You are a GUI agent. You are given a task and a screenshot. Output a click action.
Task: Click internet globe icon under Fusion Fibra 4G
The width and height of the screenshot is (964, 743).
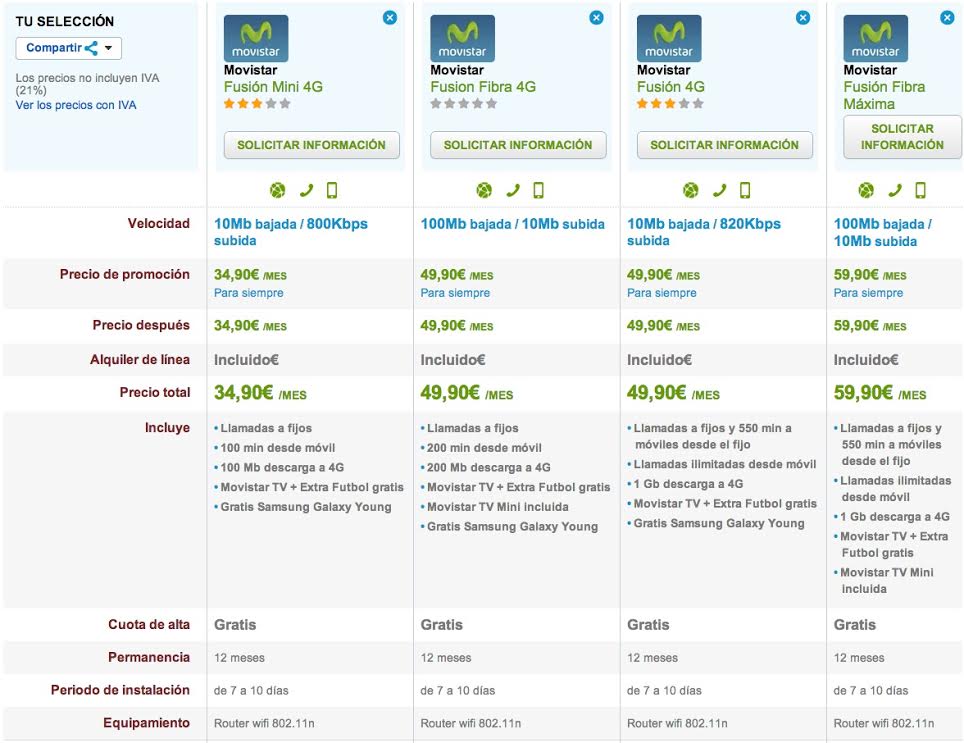(x=484, y=191)
